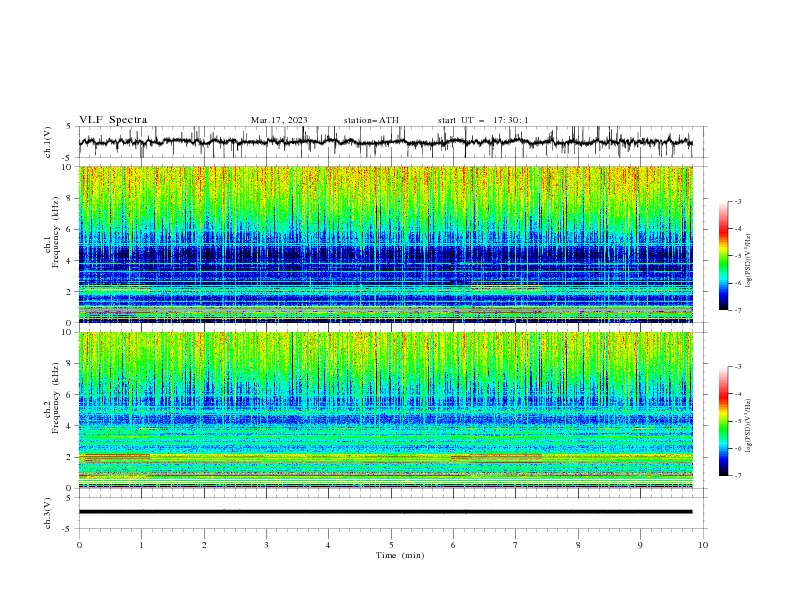This screenshot has width=792, height=612.
Task: Click the time axis tick label '3'
Action: [x=266, y=545]
